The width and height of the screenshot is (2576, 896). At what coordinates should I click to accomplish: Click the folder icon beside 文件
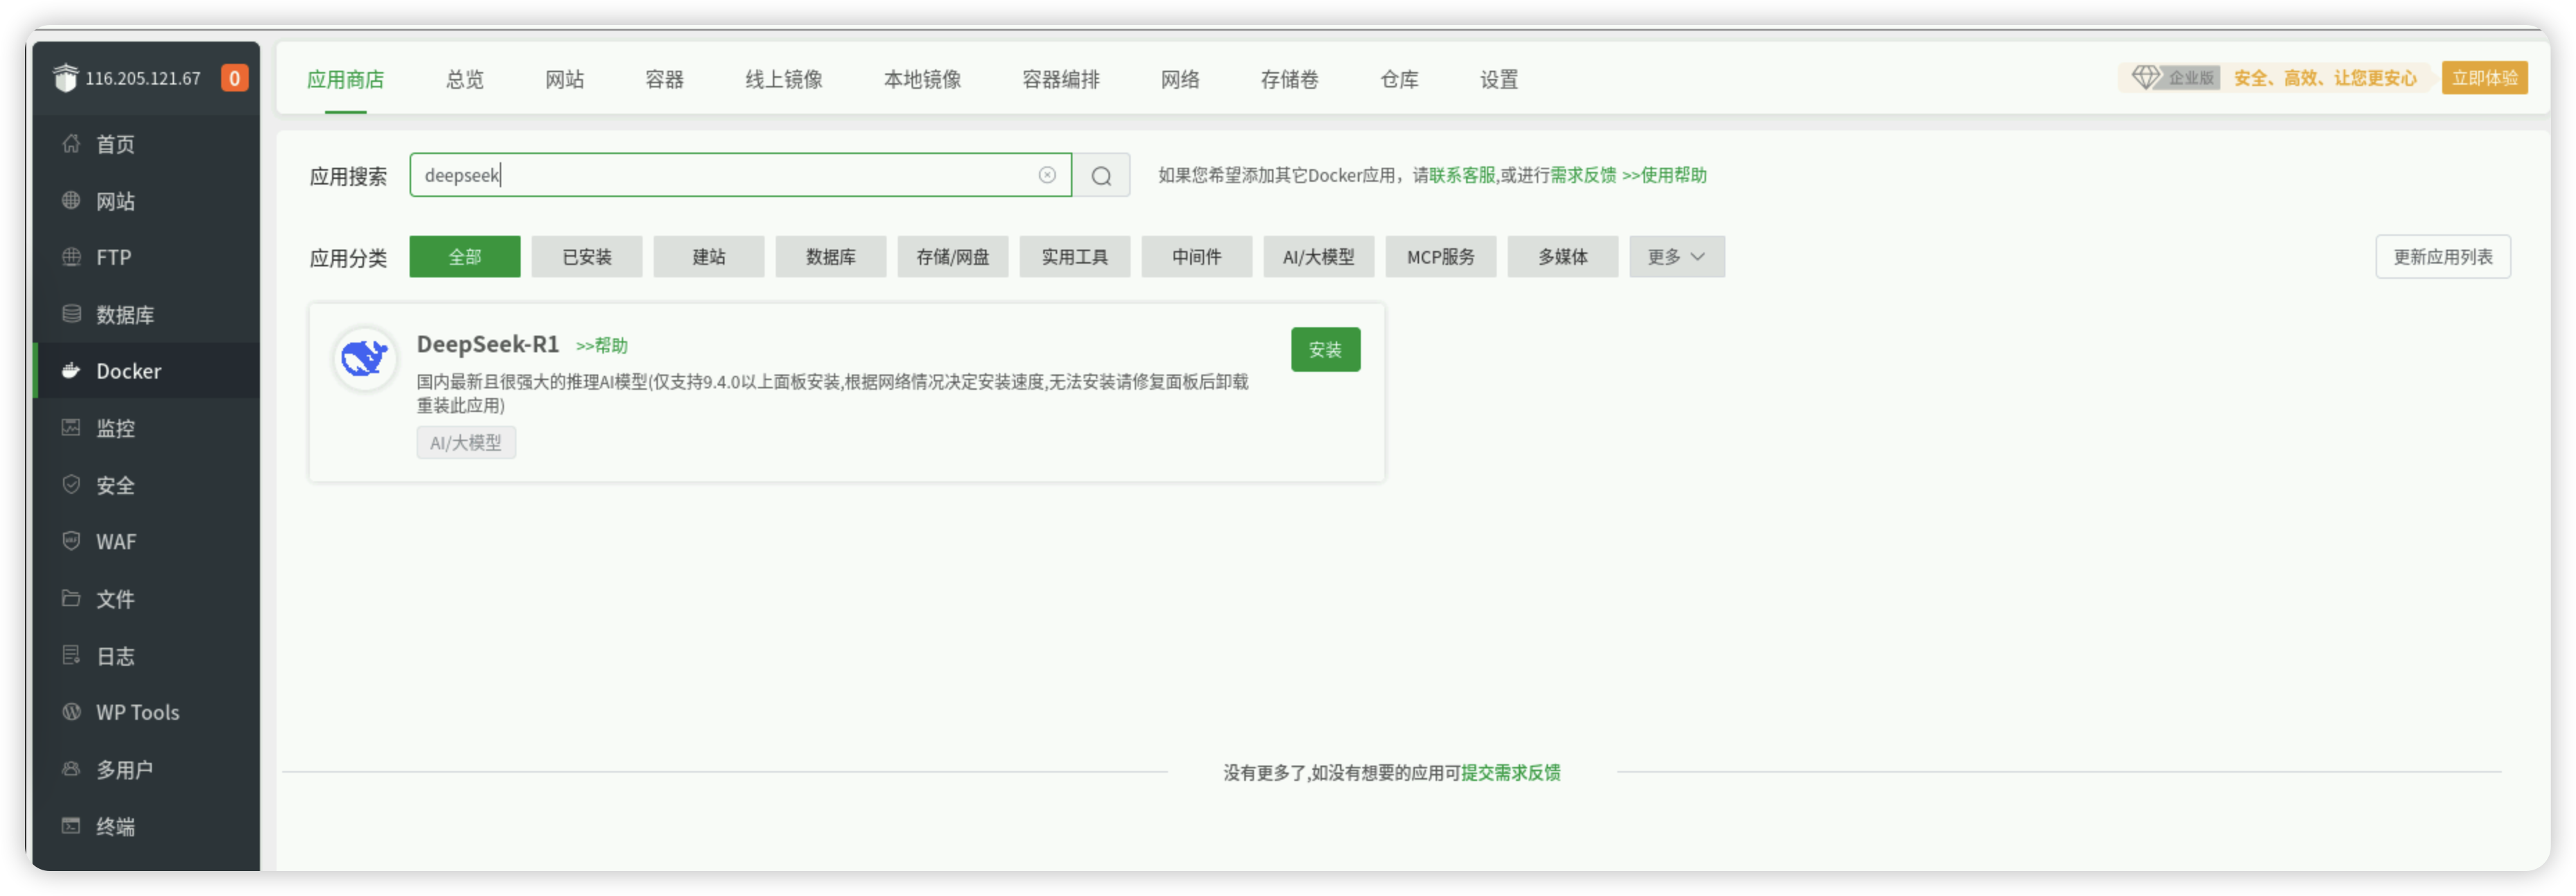pos(71,598)
